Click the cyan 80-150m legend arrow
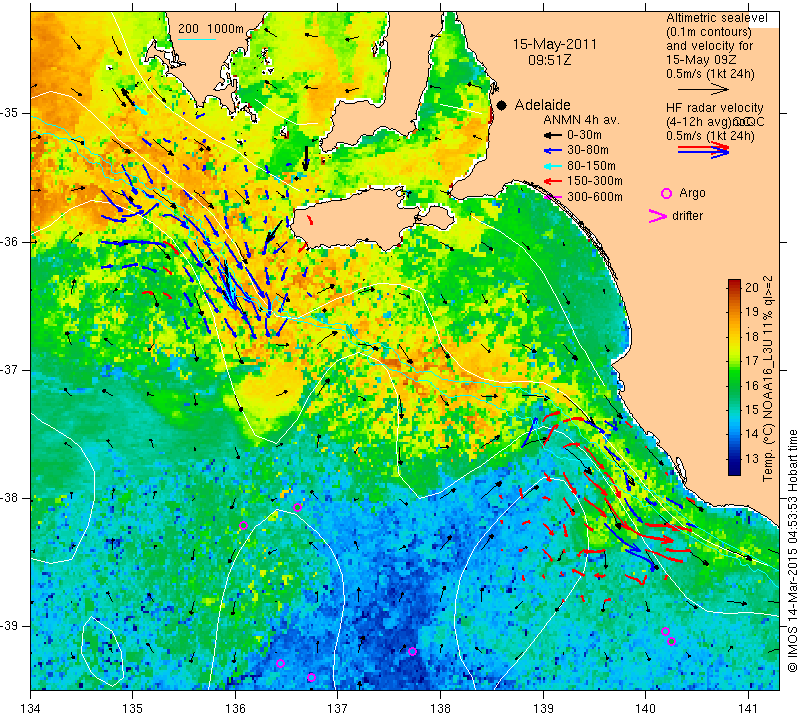This screenshot has height=720, width=800. (552, 166)
